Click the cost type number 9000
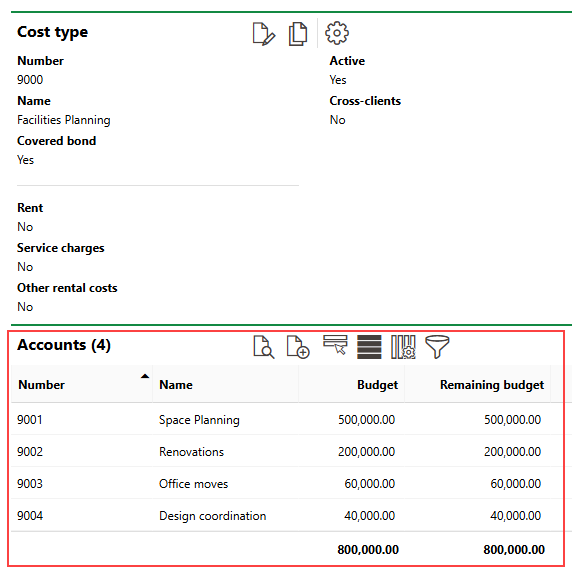Image resolution: width=572 pixels, height=571 pixels. point(30,80)
